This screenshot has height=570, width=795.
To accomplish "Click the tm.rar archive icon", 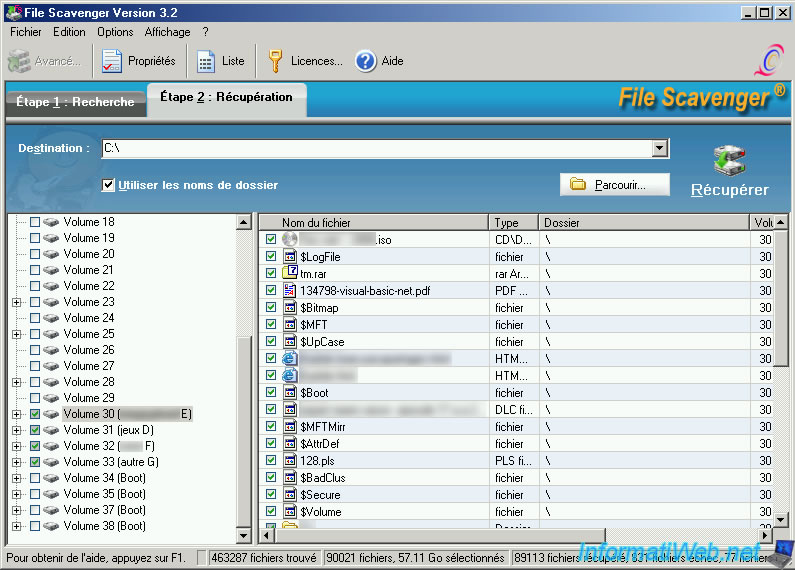I will point(290,273).
